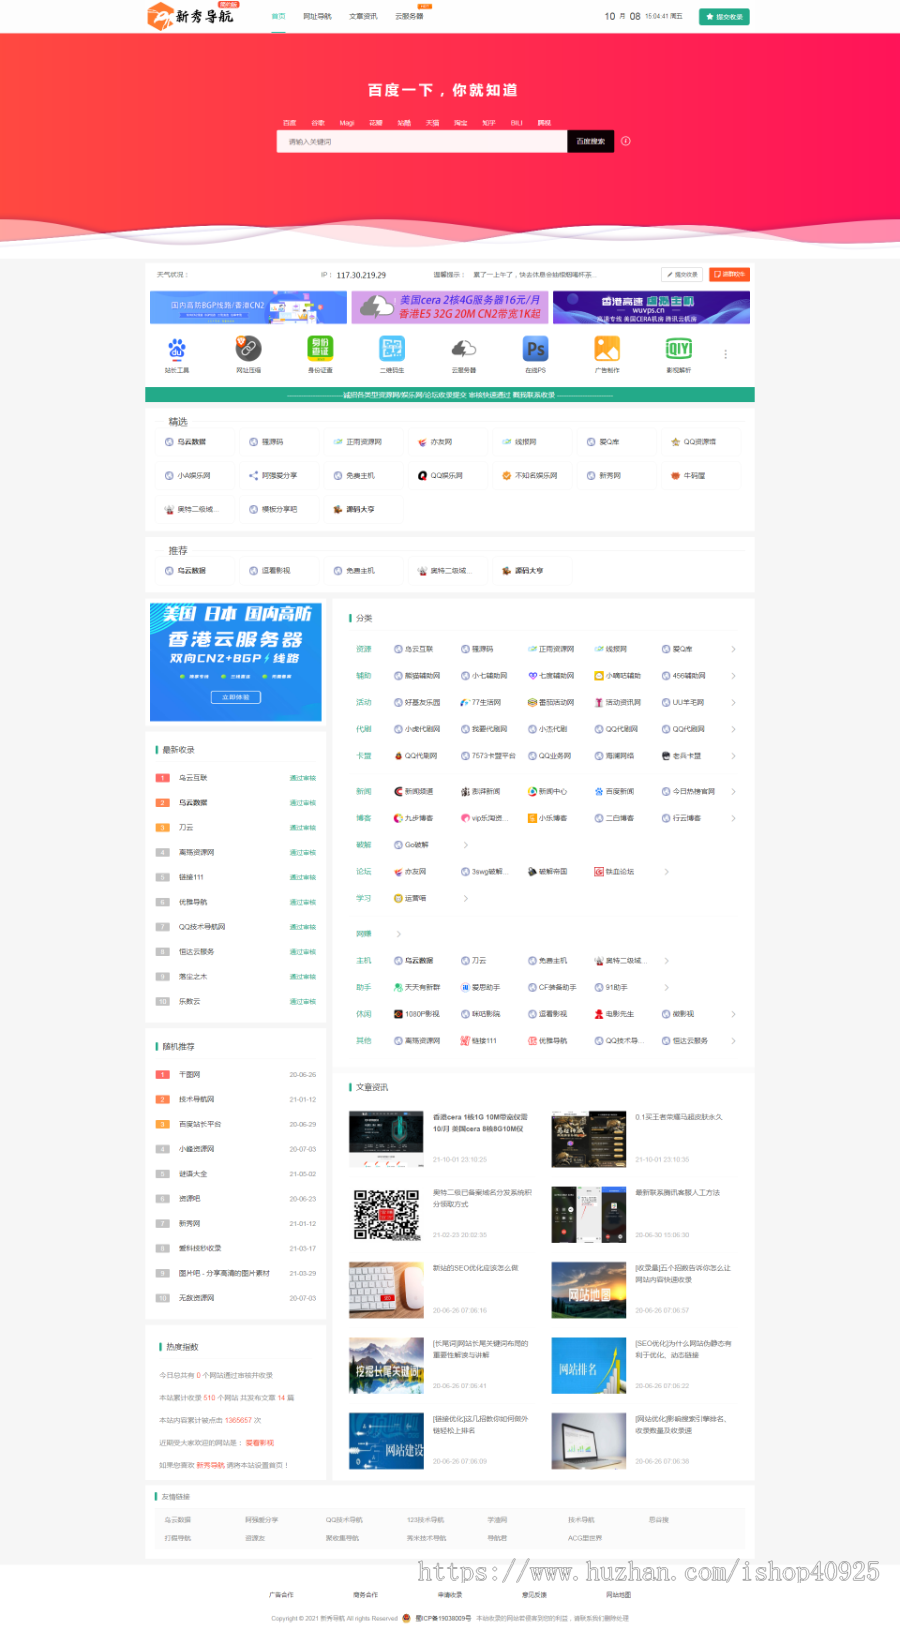Switch the search engine to Magi
This screenshot has height=1644, width=900.
(347, 123)
